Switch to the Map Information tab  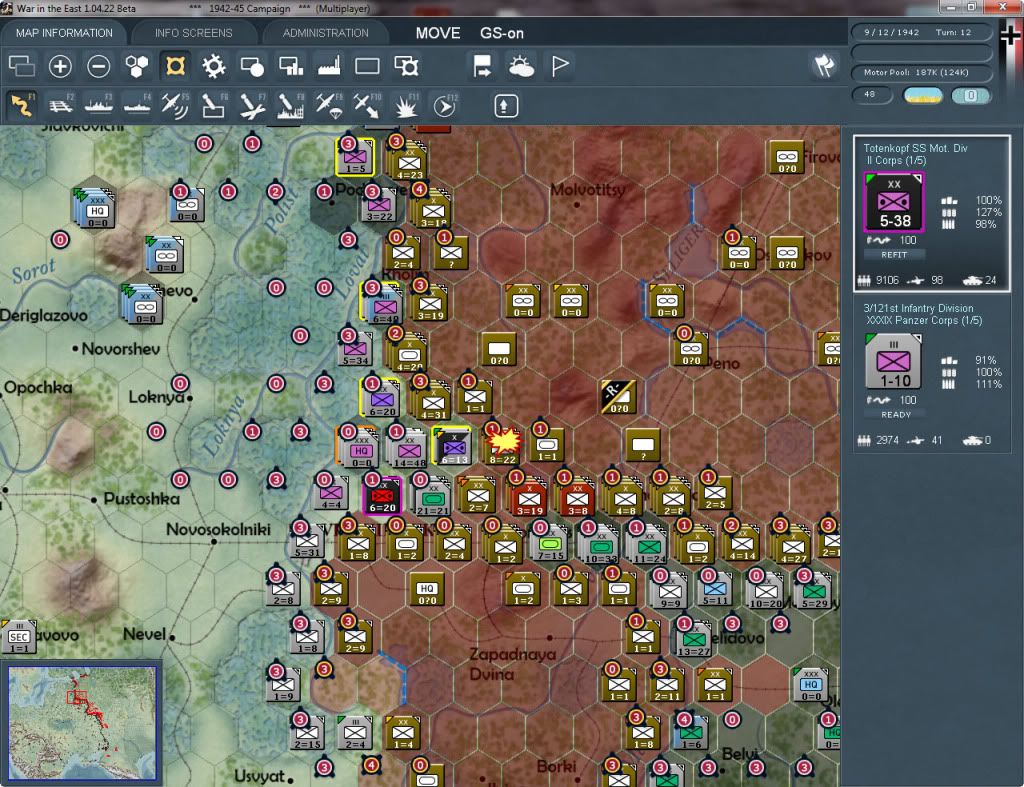pyautogui.click(x=64, y=33)
